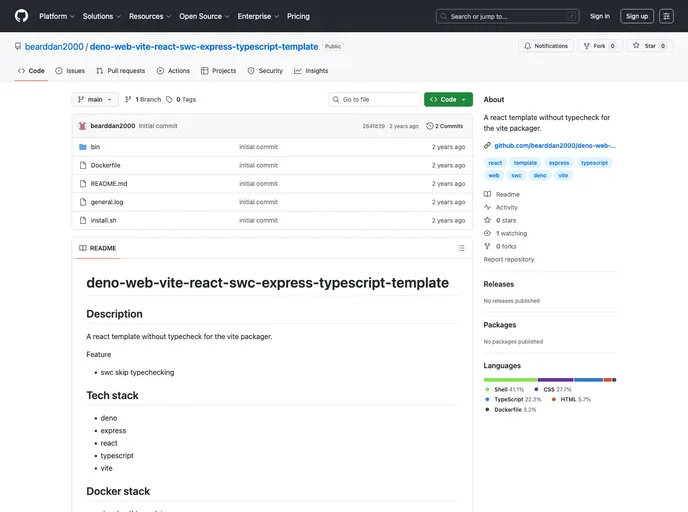Click the Sign up button
The height and width of the screenshot is (512, 688).
tap(636, 16)
